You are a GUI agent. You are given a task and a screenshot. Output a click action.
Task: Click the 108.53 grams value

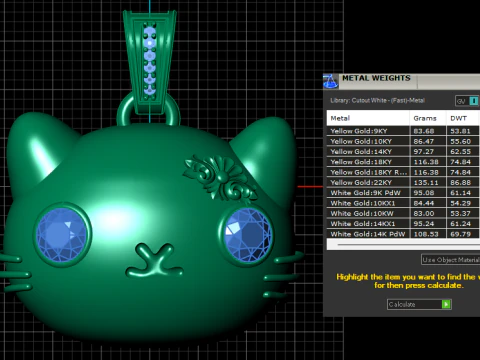[426, 234]
